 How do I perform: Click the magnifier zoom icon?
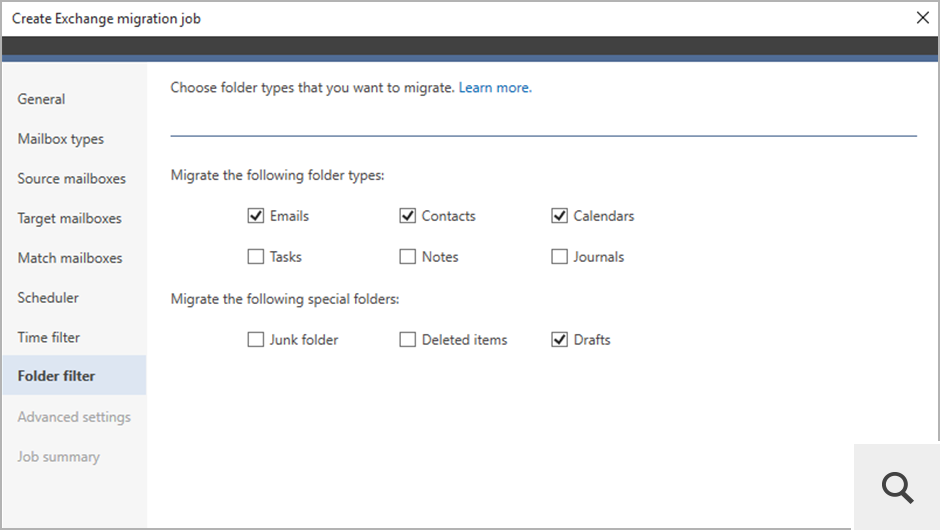pyautogui.click(x=897, y=487)
